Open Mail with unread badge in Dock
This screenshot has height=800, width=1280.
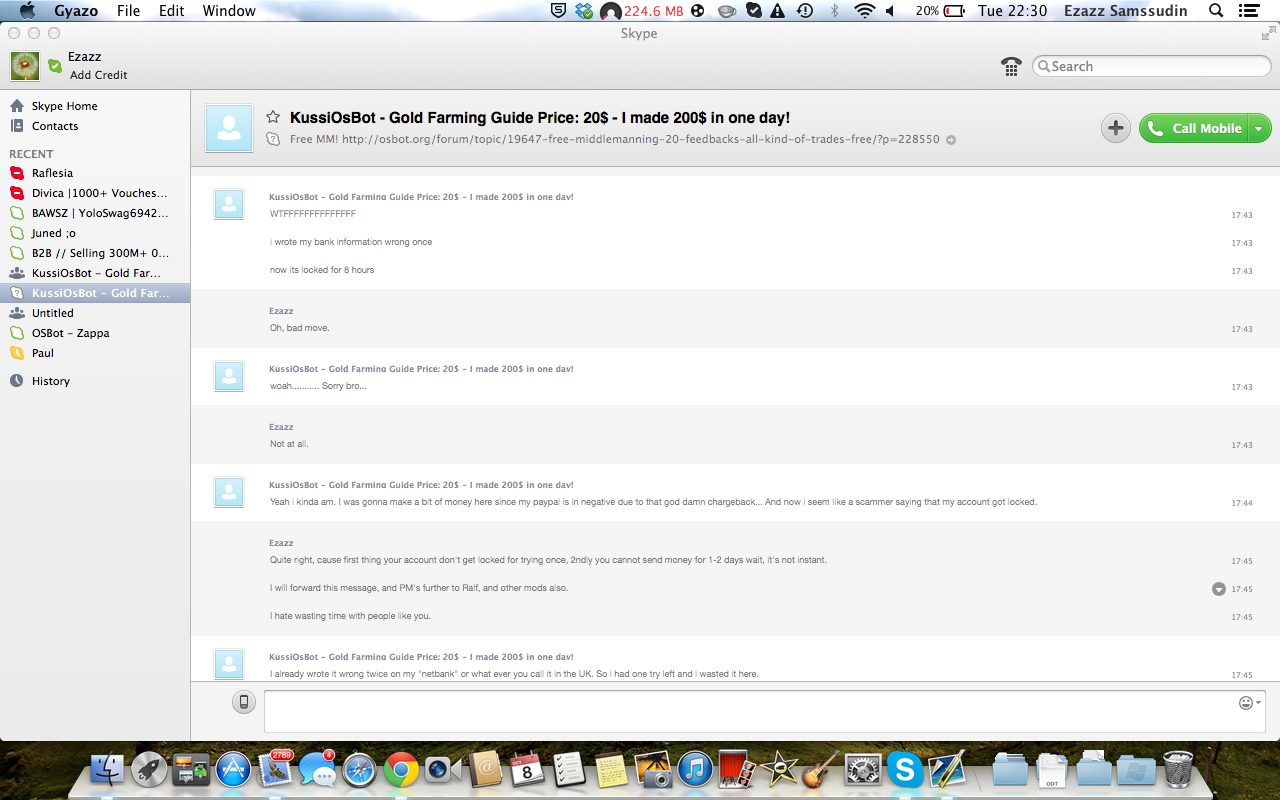(275, 768)
